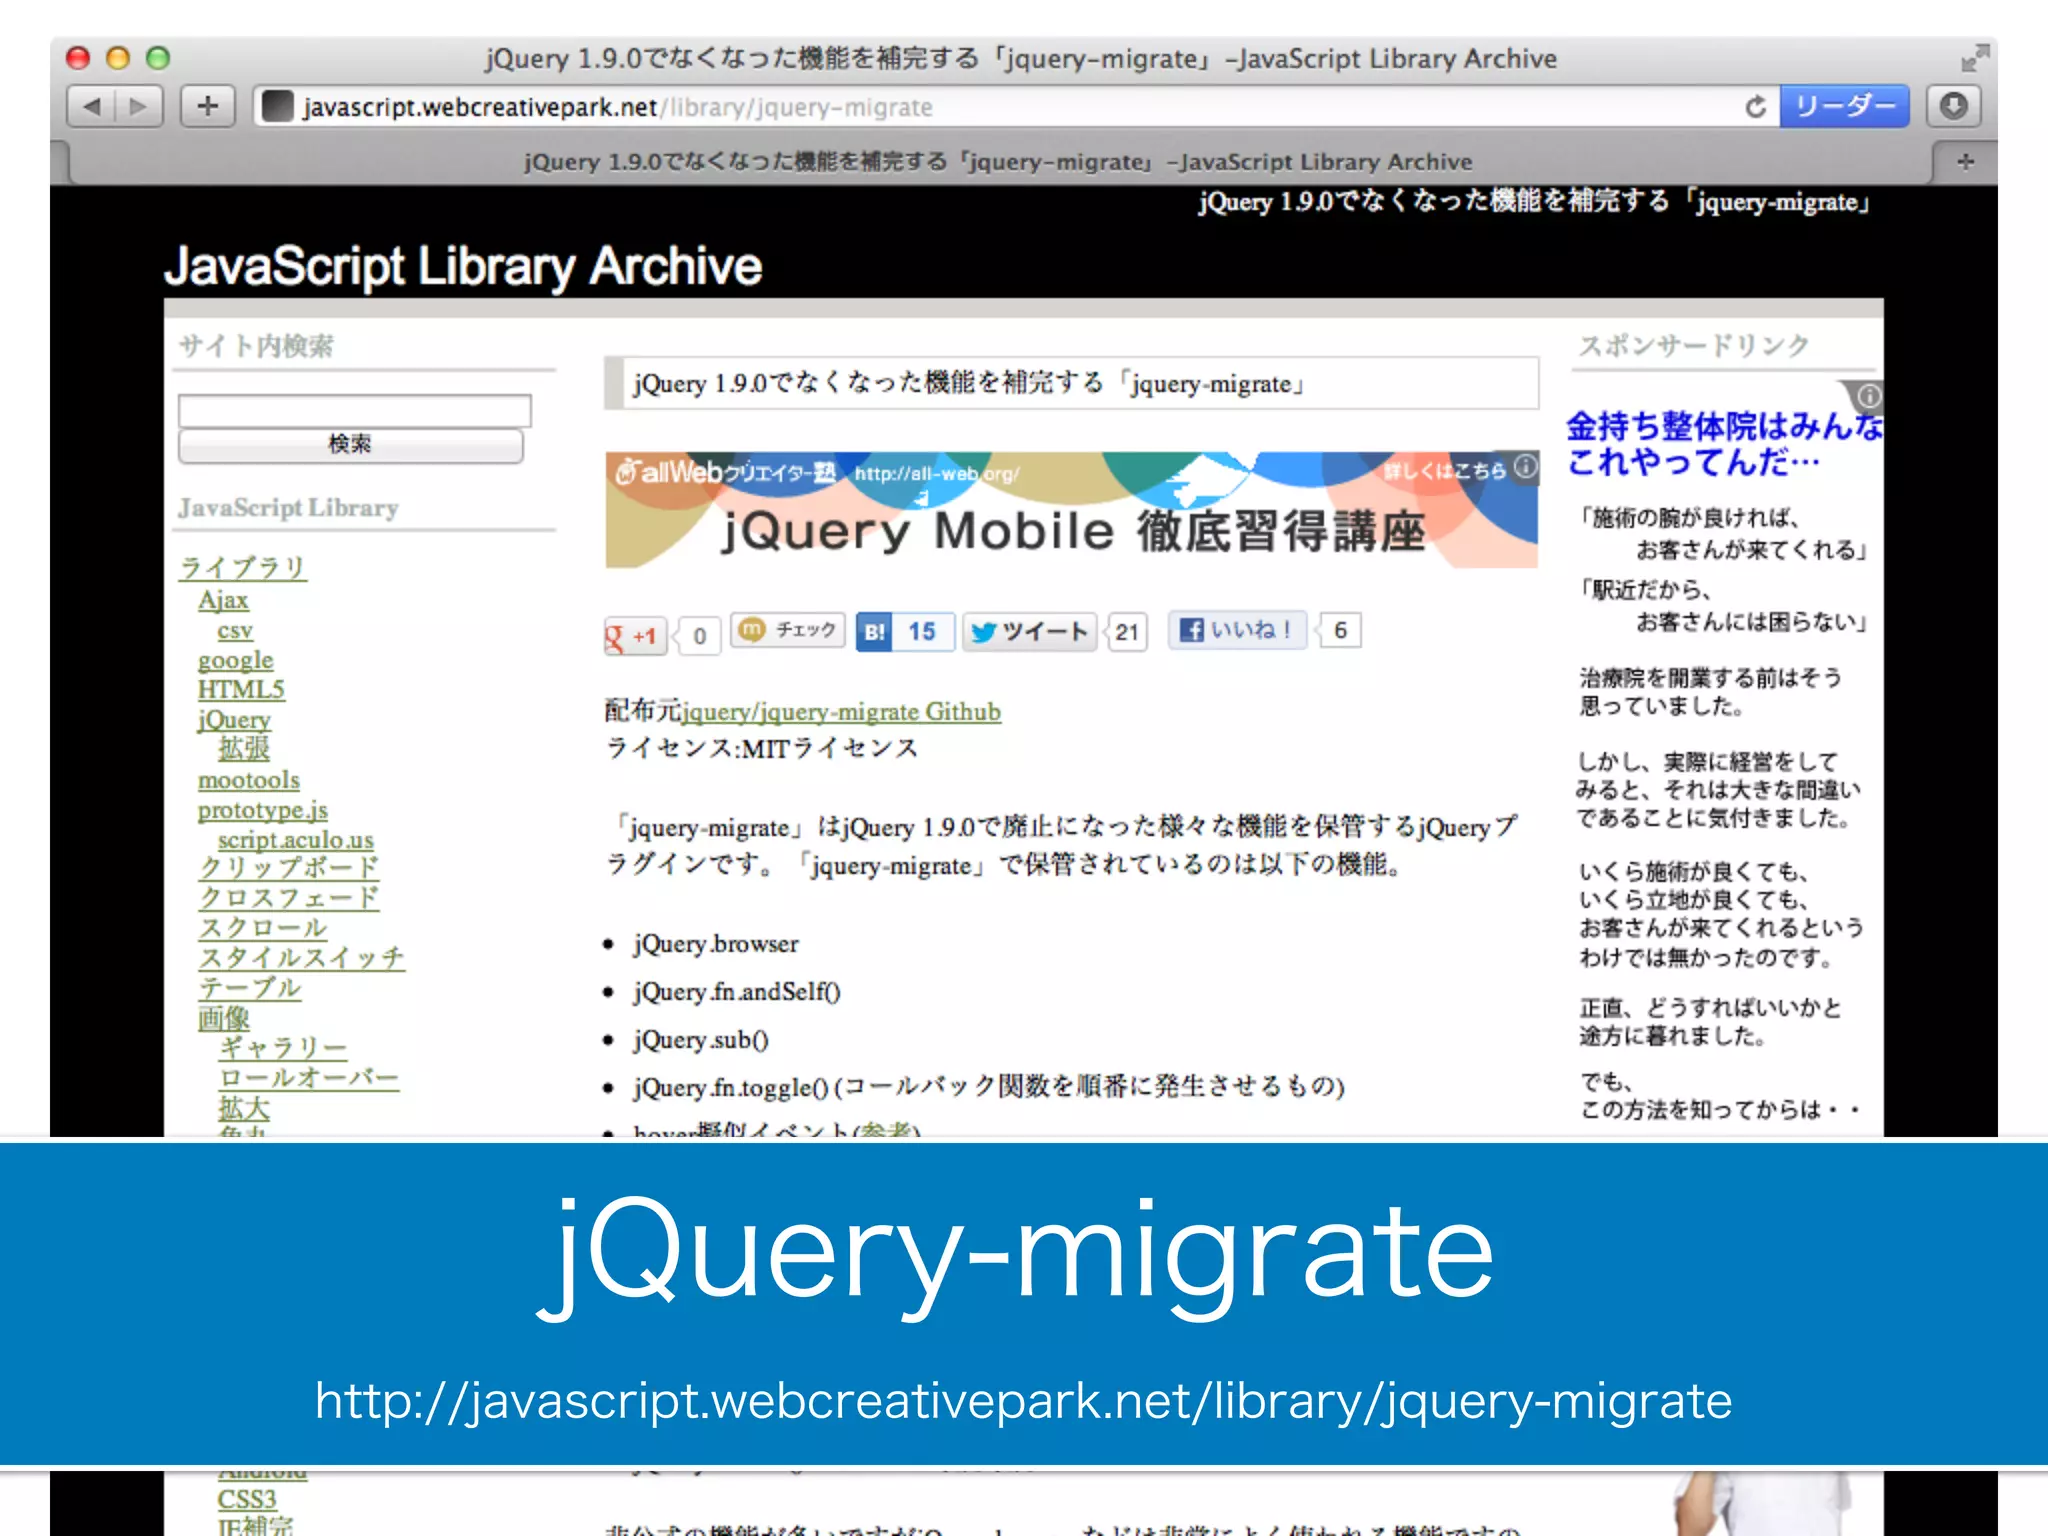Click the jQuery.browser list item

coord(716,943)
